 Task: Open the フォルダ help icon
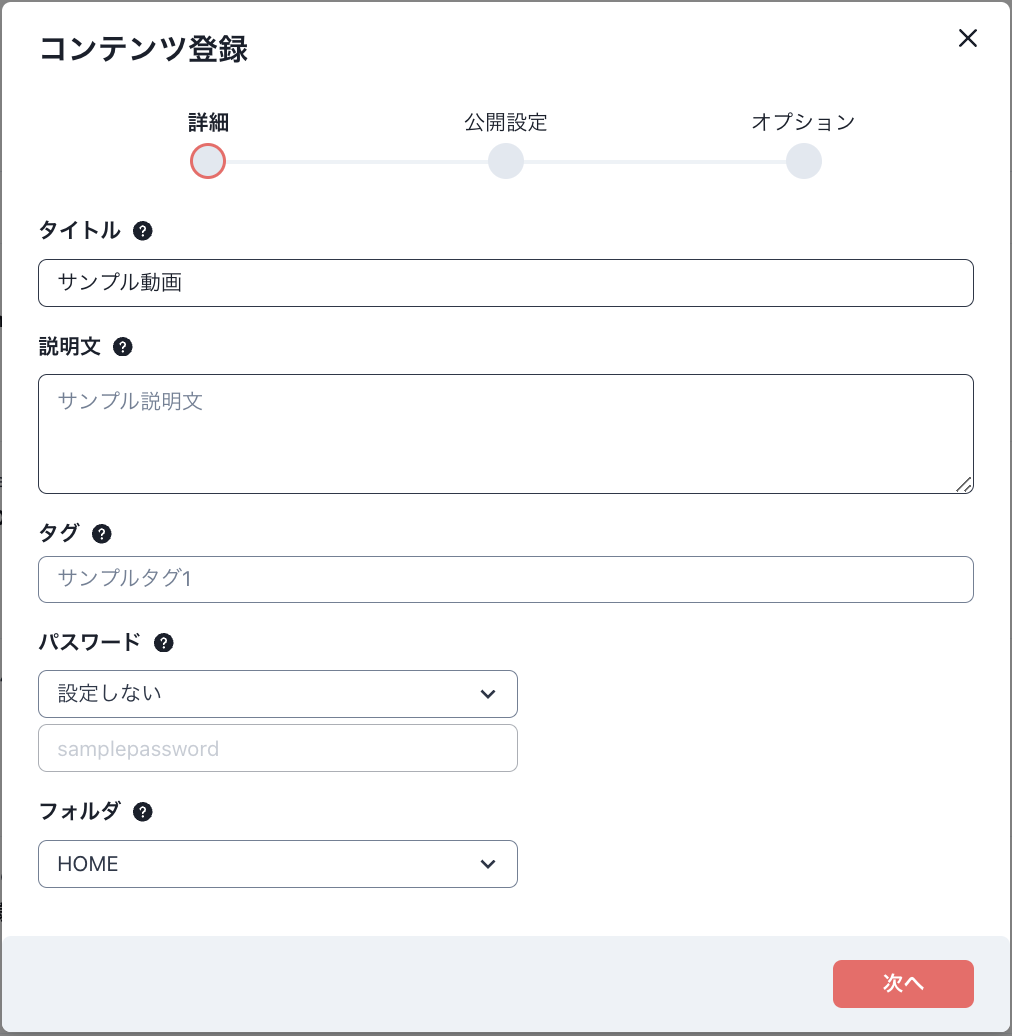(143, 812)
